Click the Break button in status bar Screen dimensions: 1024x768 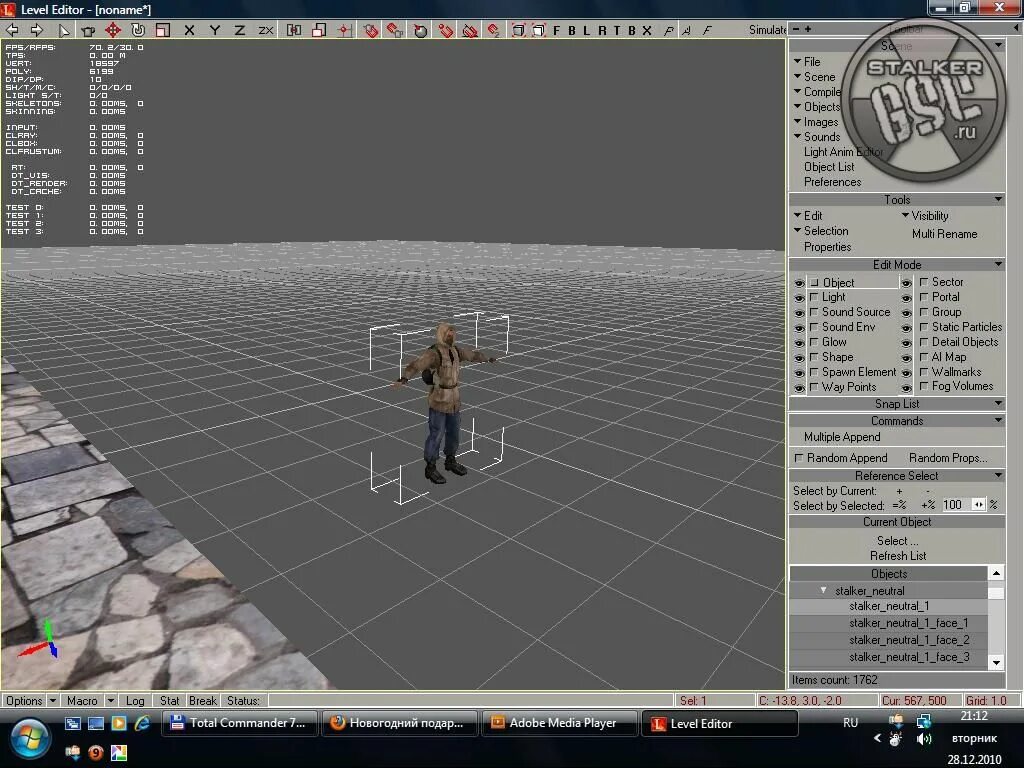[202, 701]
